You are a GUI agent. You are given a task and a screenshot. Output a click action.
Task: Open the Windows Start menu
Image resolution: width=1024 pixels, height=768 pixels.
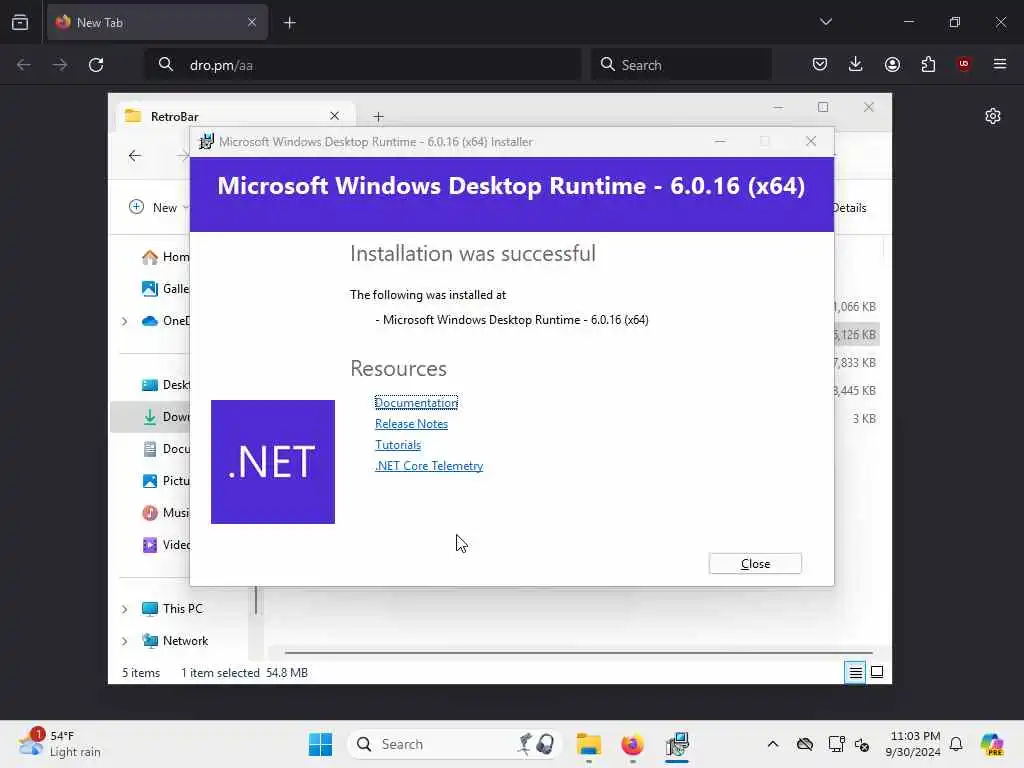[320, 744]
